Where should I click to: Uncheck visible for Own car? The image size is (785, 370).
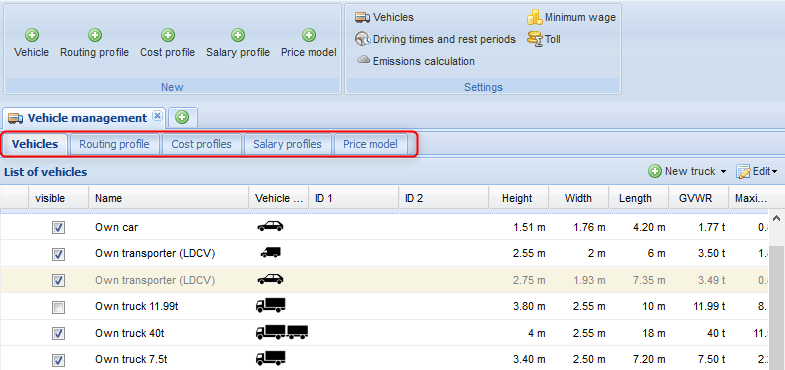coord(59,228)
